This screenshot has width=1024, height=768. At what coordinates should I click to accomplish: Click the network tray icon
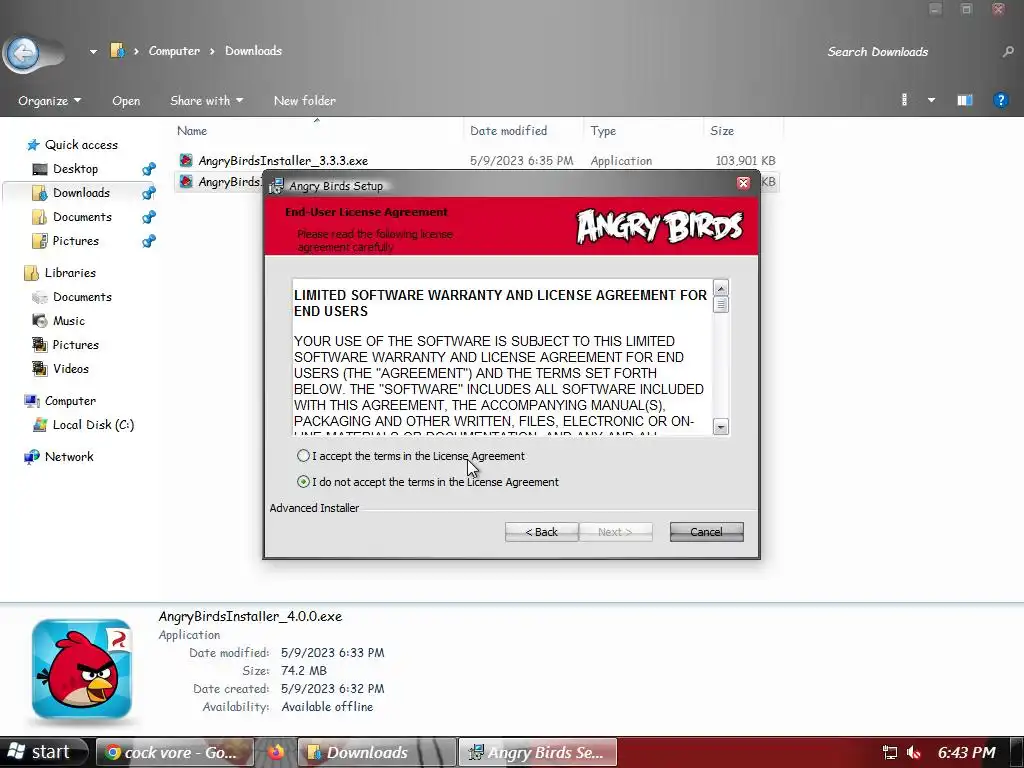pos(889,753)
